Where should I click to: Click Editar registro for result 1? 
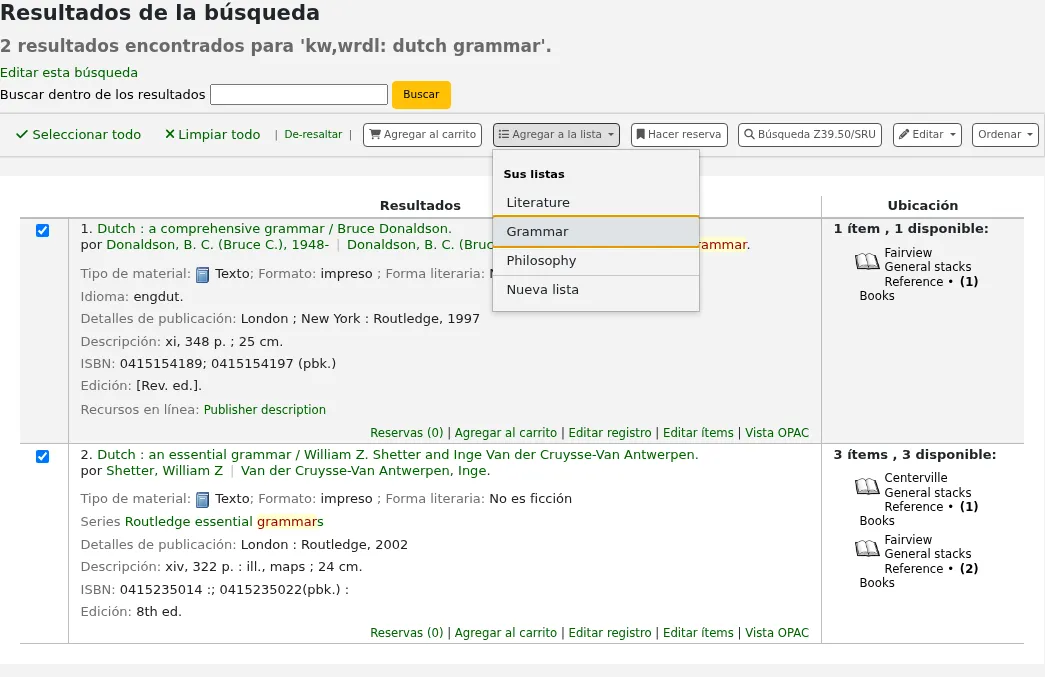[610, 433]
